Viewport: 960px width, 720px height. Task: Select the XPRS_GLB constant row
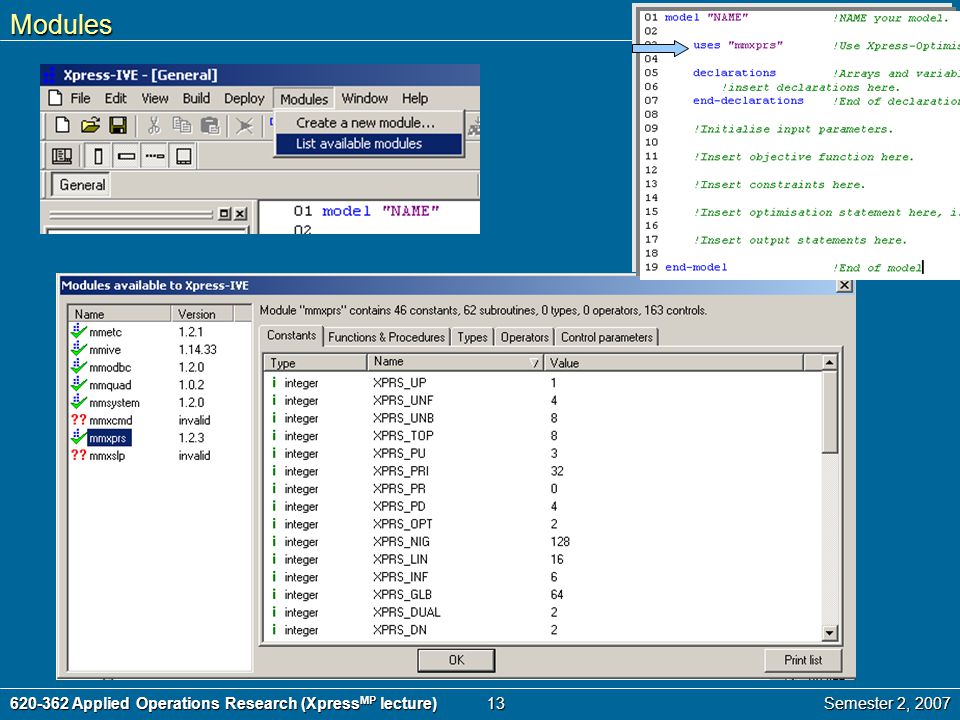[543, 595]
